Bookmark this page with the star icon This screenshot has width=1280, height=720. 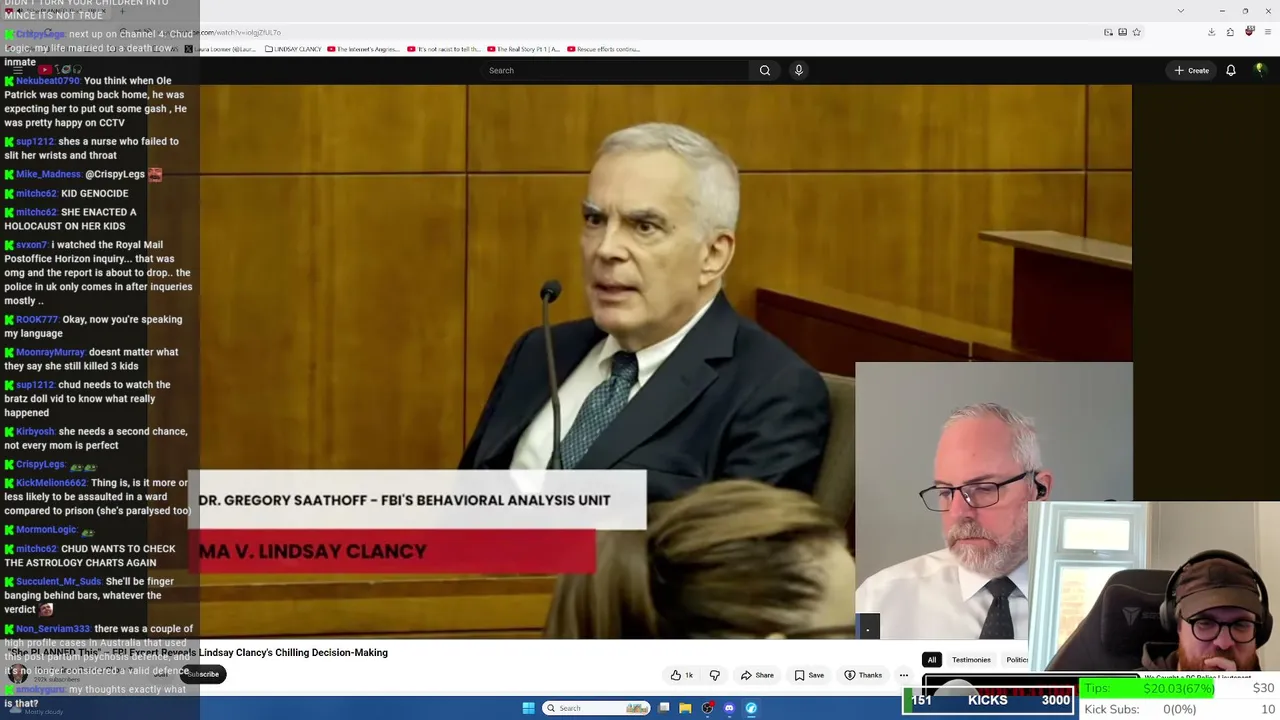[1137, 32]
